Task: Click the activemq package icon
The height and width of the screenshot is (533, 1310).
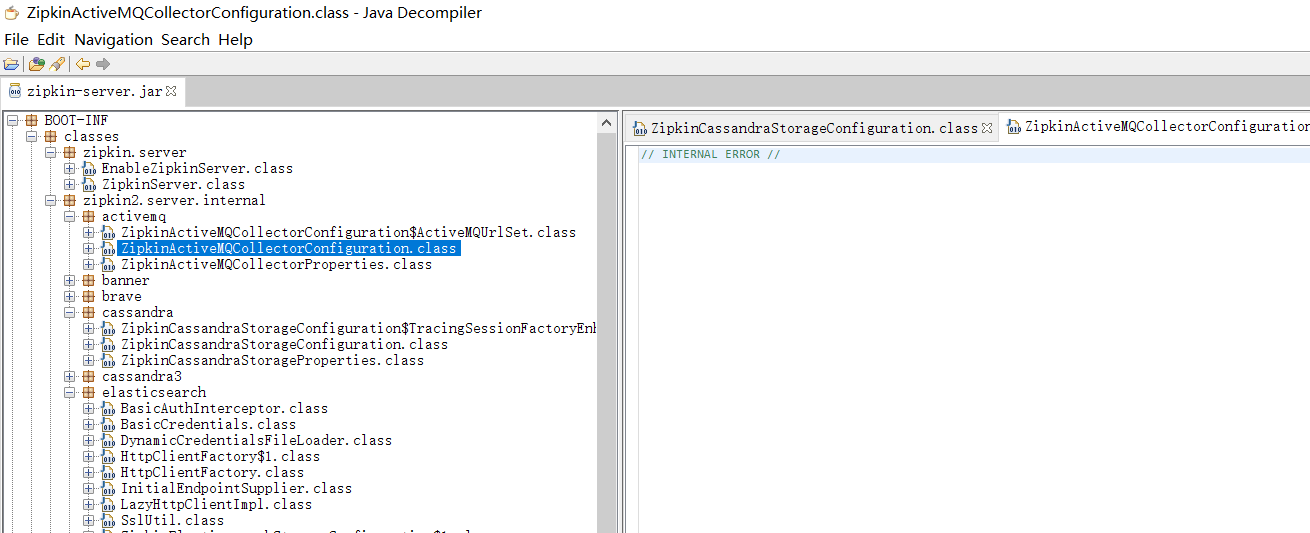Action: click(88, 216)
